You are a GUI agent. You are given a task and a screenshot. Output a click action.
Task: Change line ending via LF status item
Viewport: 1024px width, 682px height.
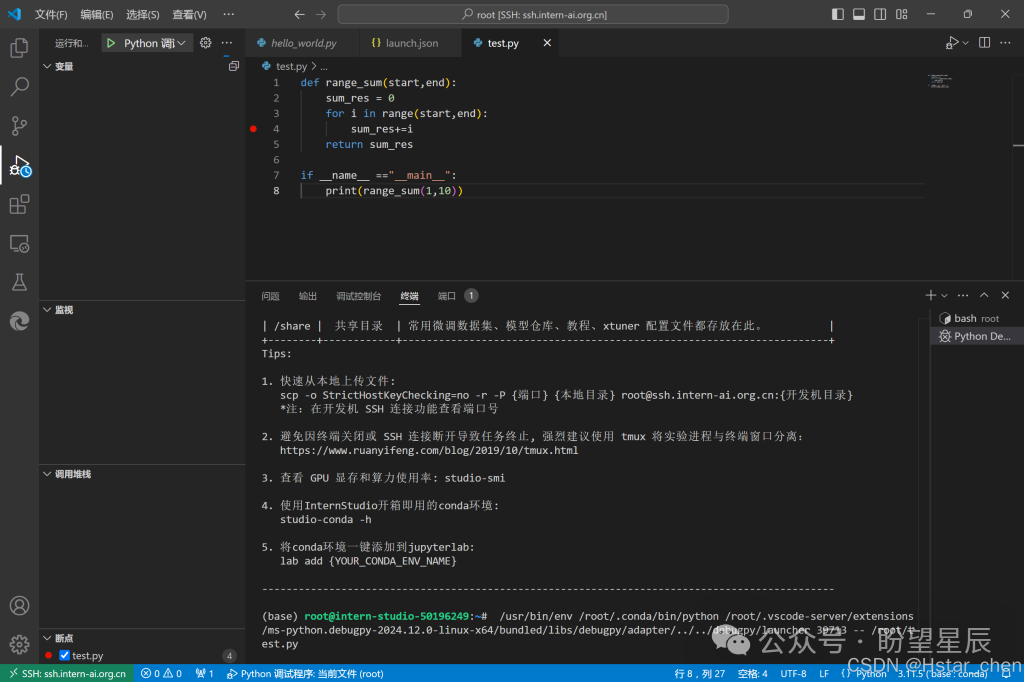point(824,674)
